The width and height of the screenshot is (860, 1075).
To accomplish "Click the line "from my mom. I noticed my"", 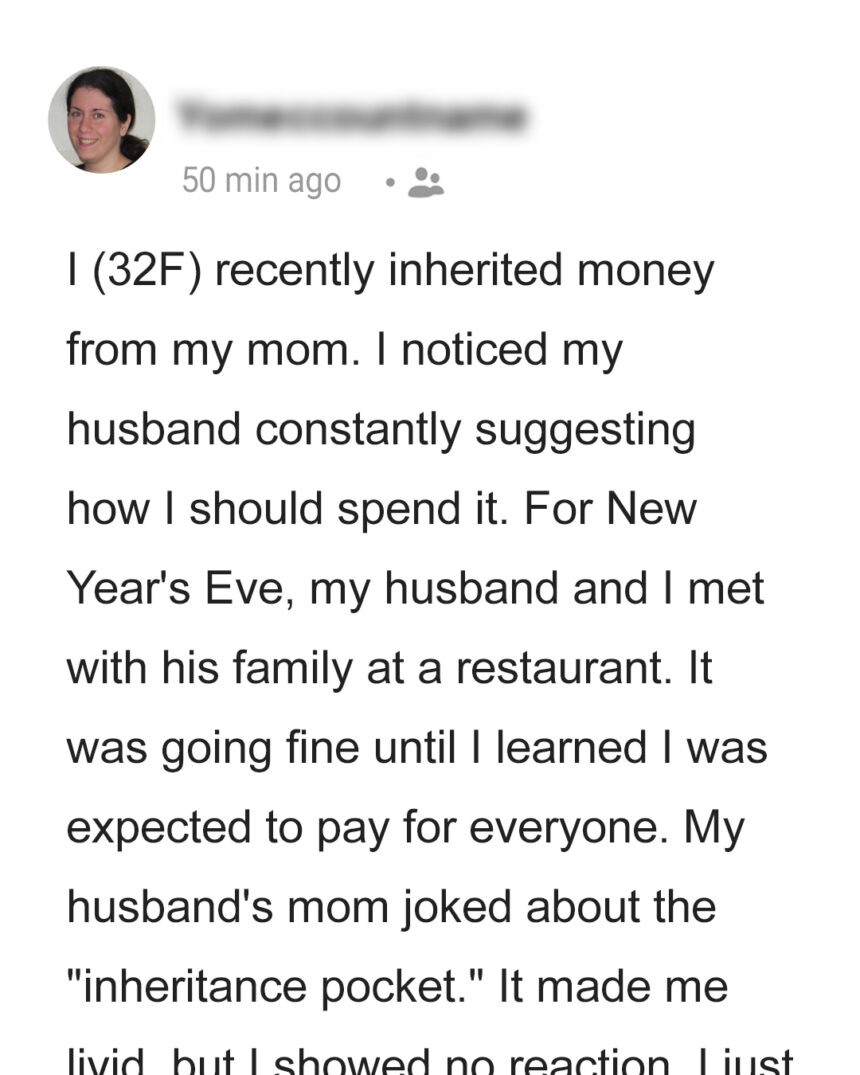I will coord(345,350).
